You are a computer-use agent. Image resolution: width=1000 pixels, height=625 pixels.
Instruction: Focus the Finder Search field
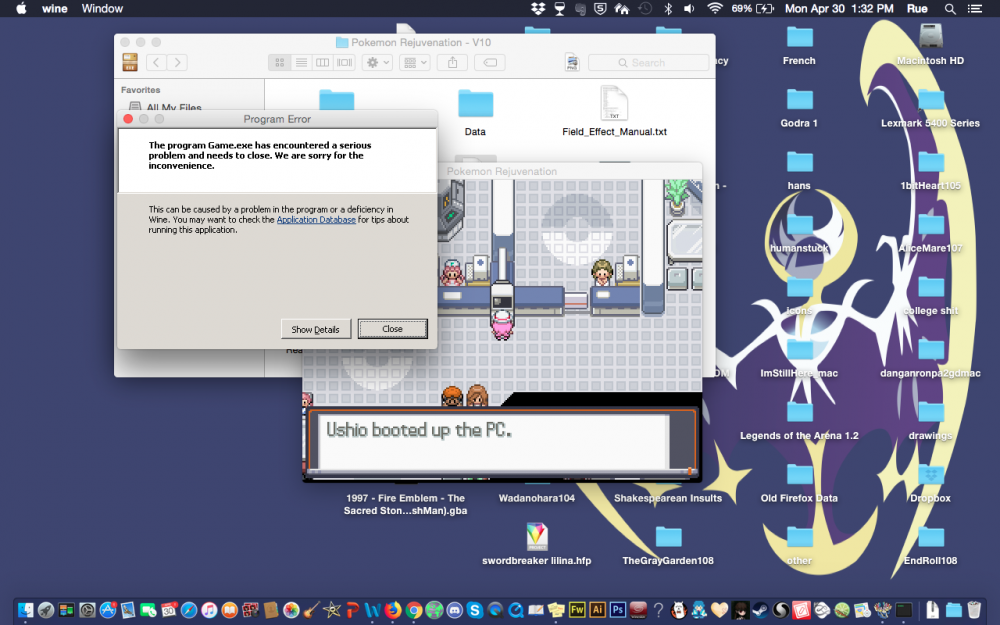(648, 62)
